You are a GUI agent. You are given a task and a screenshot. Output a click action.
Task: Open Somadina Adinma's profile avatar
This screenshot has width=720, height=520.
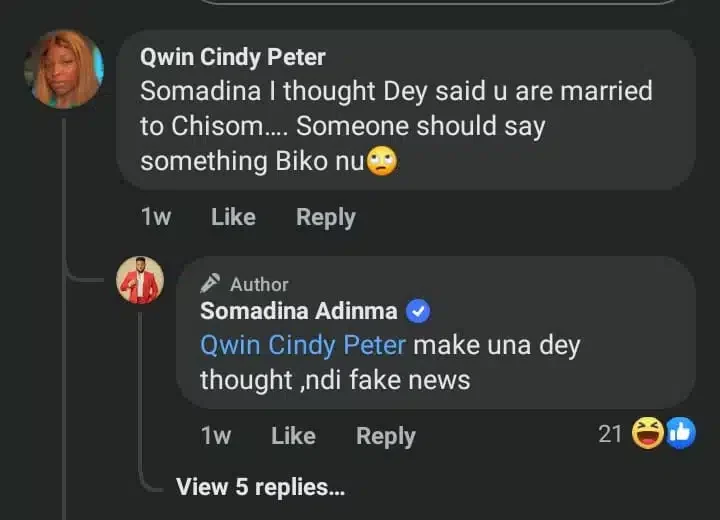point(139,280)
